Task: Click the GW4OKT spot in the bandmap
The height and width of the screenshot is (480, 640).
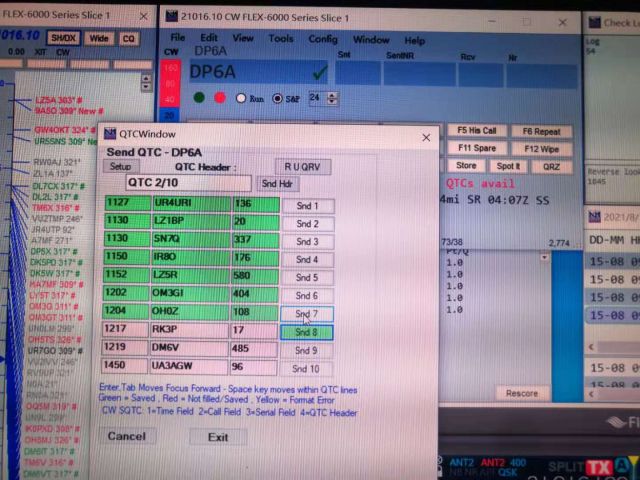Action: pyautogui.click(x=65, y=130)
